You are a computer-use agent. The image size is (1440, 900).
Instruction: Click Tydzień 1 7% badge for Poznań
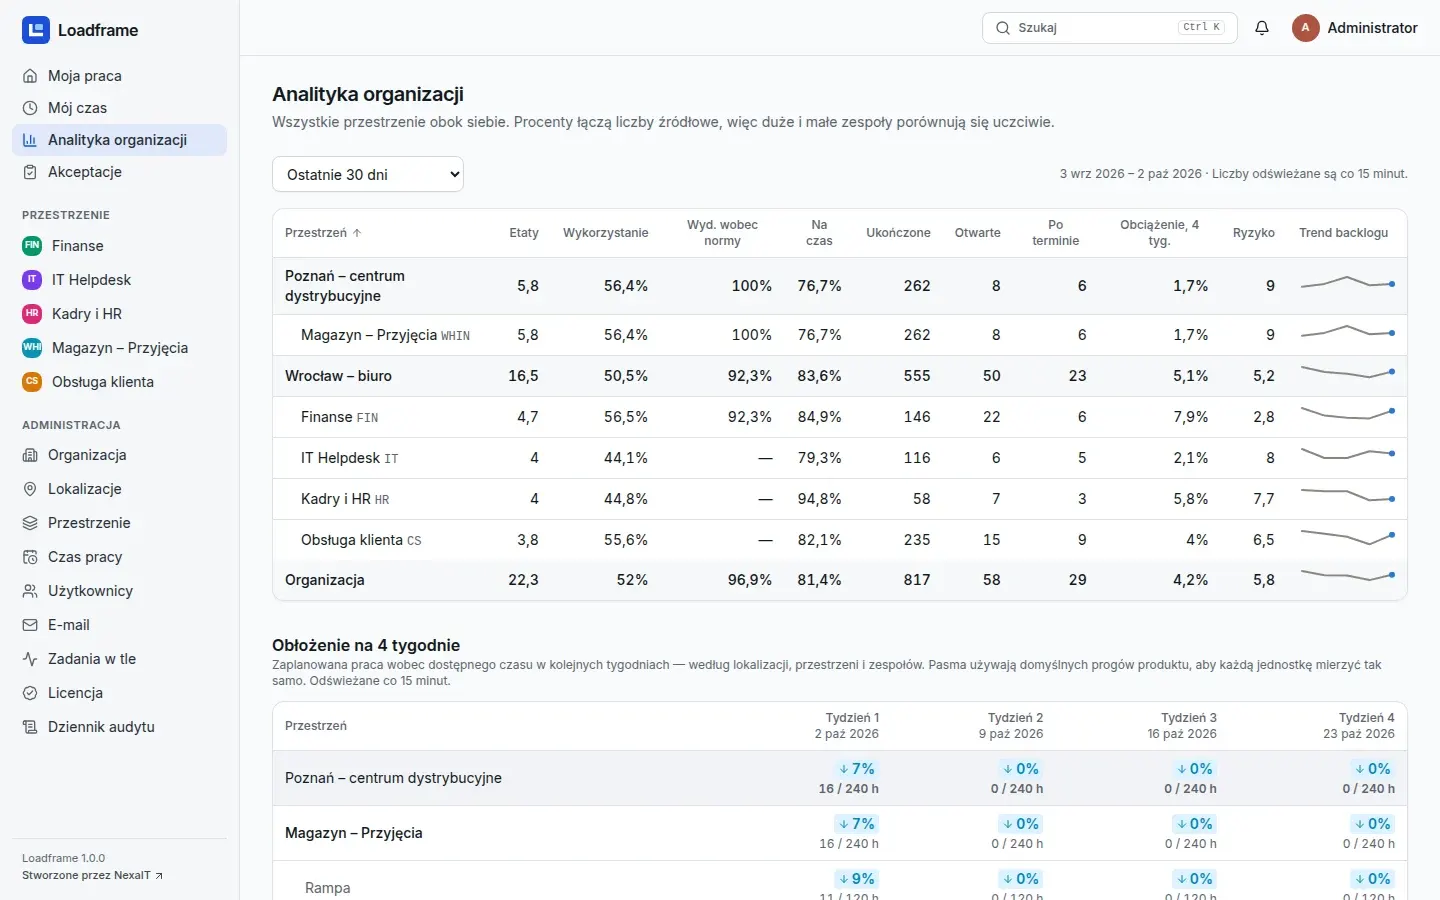click(x=857, y=769)
